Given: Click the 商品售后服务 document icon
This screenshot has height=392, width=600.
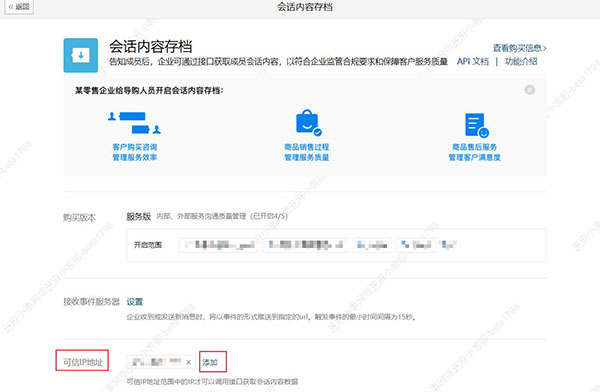Looking at the screenshot, I should coord(476,125).
